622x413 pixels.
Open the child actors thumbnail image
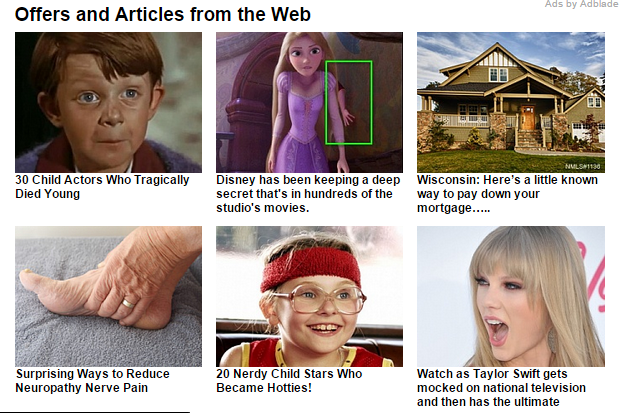(108, 102)
